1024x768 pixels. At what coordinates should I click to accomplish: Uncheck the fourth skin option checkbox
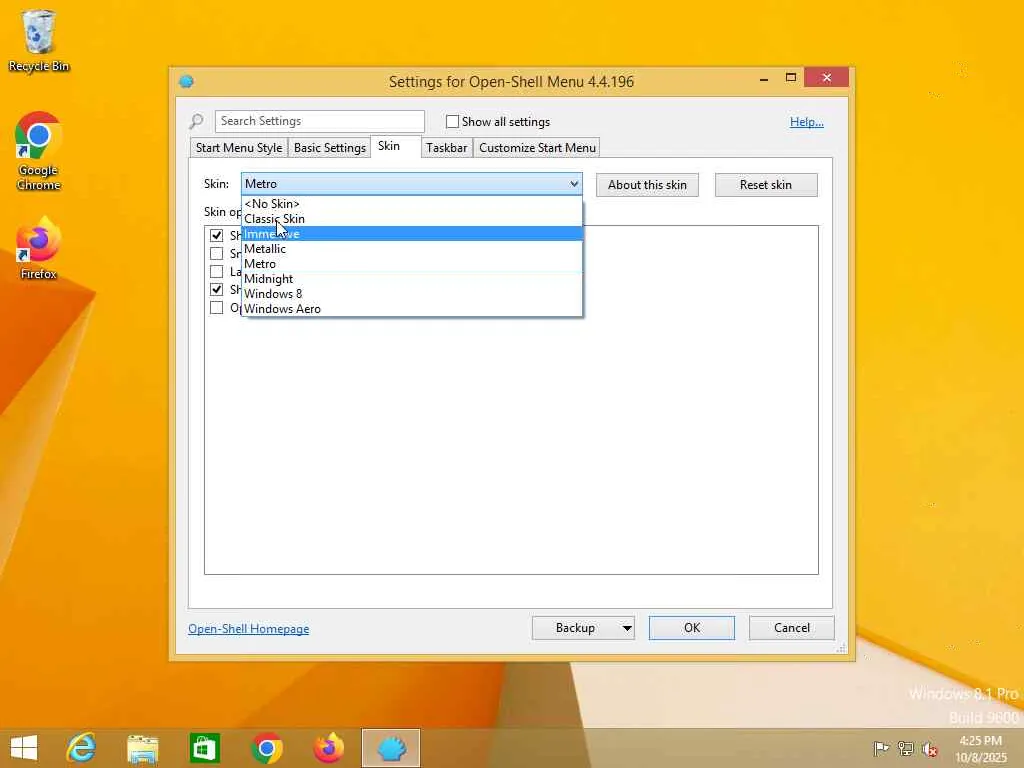pos(216,289)
